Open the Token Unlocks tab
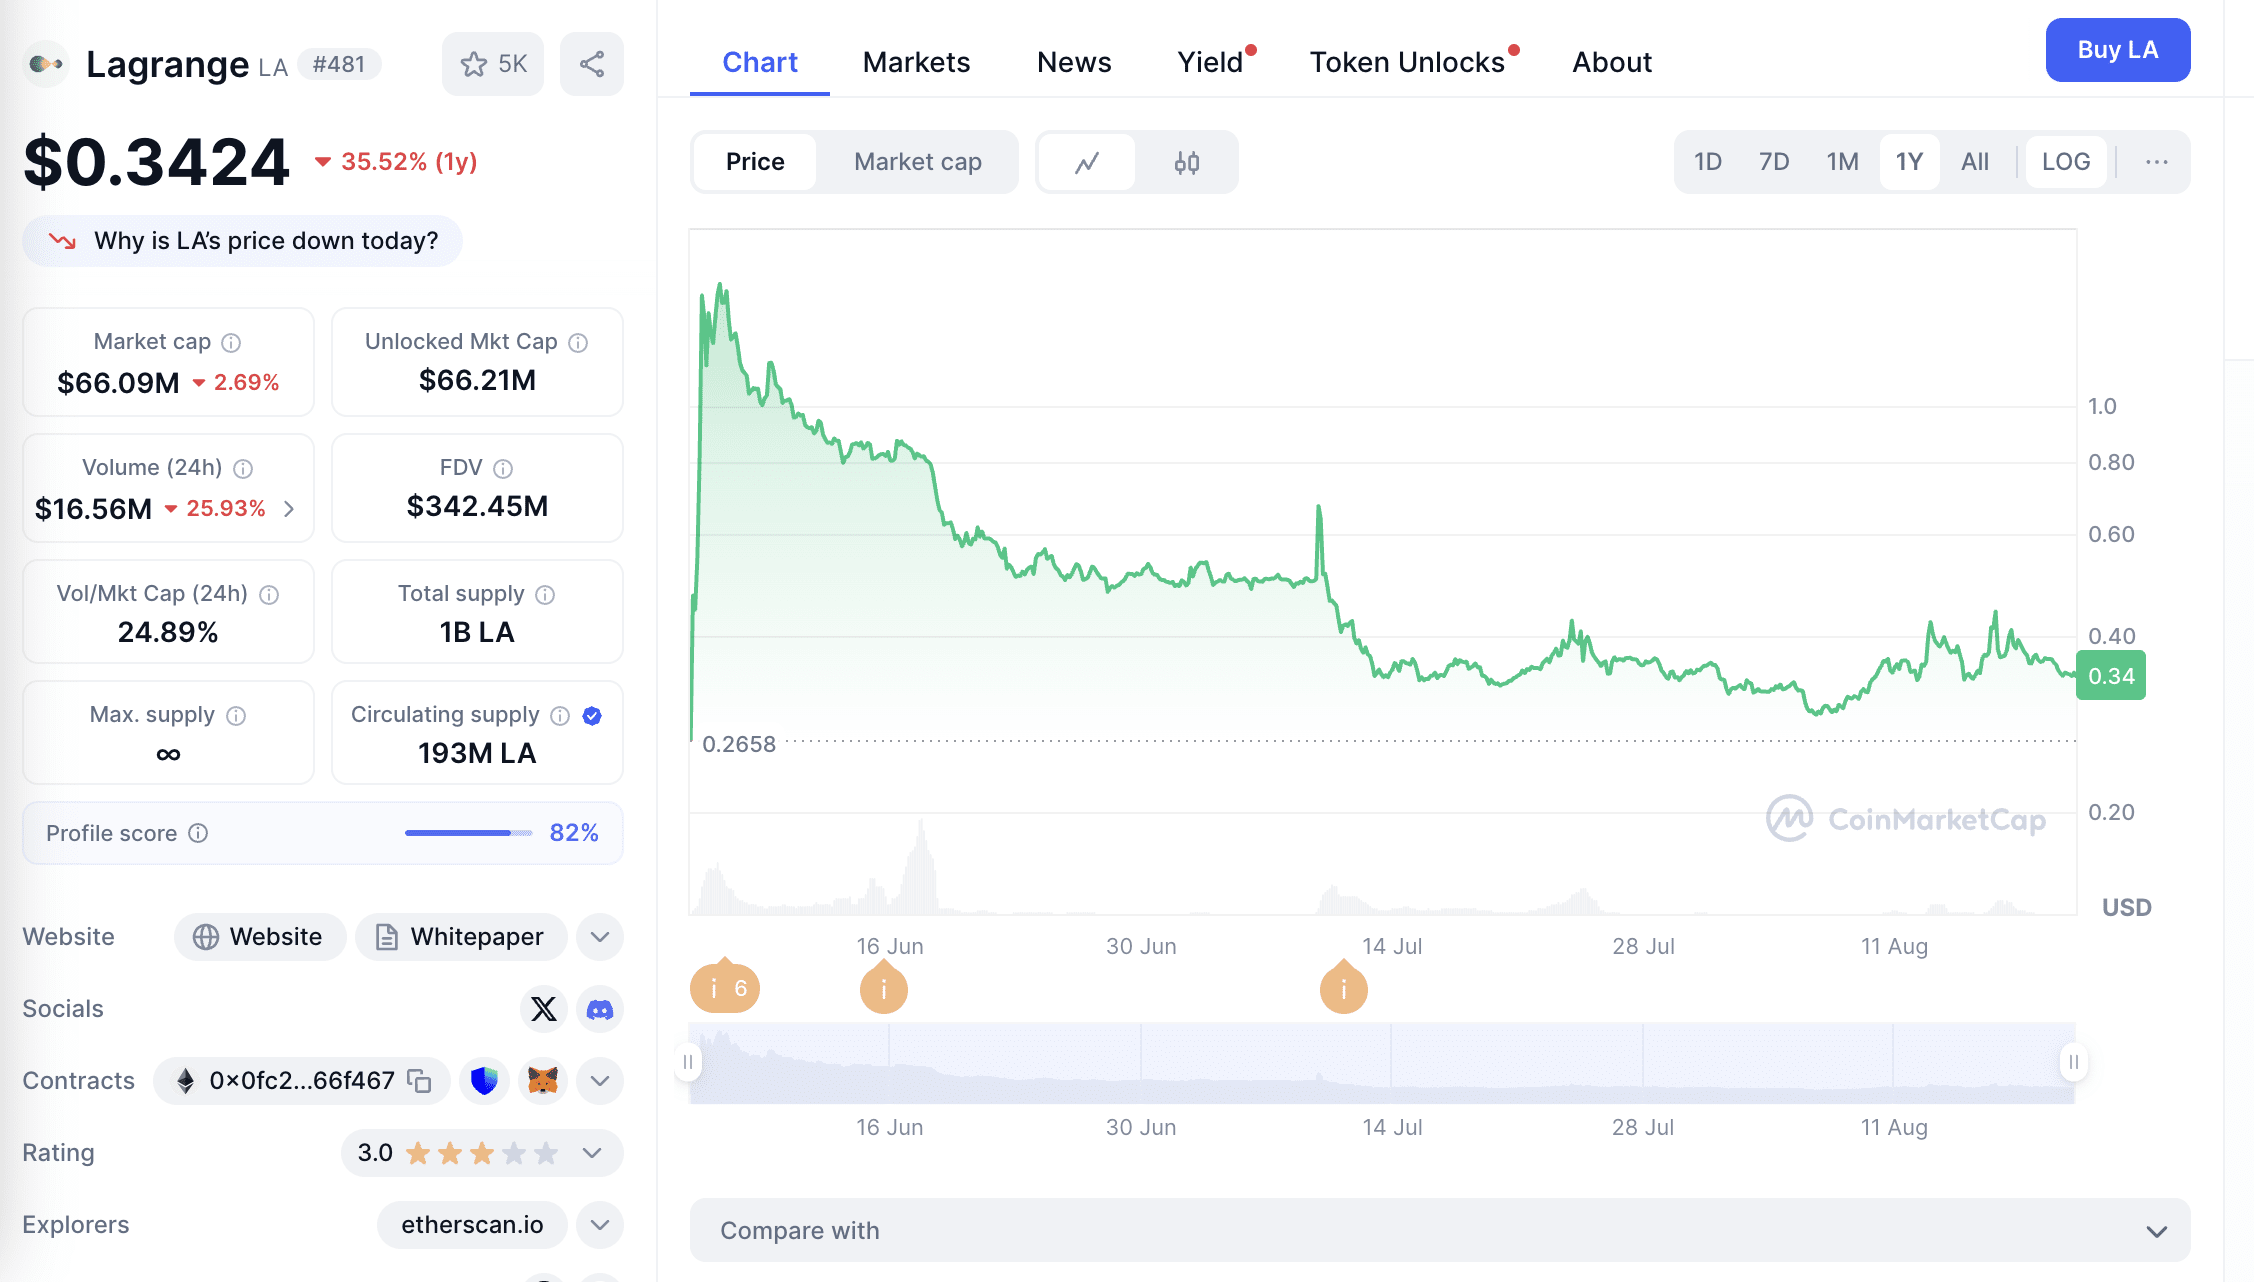2254x1282 pixels. pyautogui.click(x=1407, y=62)
